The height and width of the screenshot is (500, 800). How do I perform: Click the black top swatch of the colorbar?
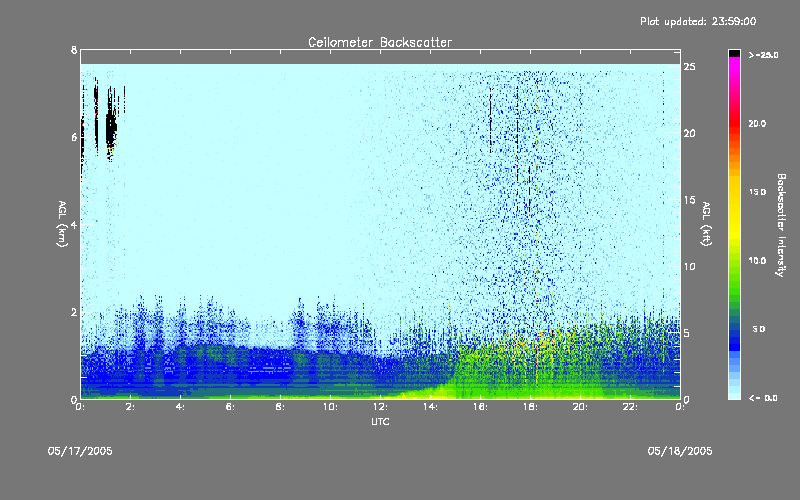734,53
